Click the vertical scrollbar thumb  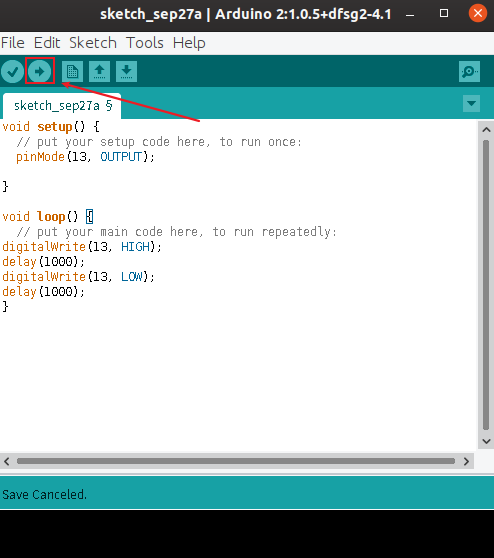(486, 285)
